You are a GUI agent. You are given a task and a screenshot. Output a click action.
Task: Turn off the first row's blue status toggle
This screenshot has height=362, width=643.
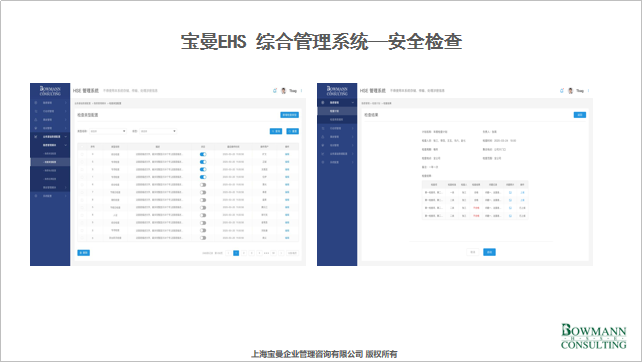pos(203,154)
